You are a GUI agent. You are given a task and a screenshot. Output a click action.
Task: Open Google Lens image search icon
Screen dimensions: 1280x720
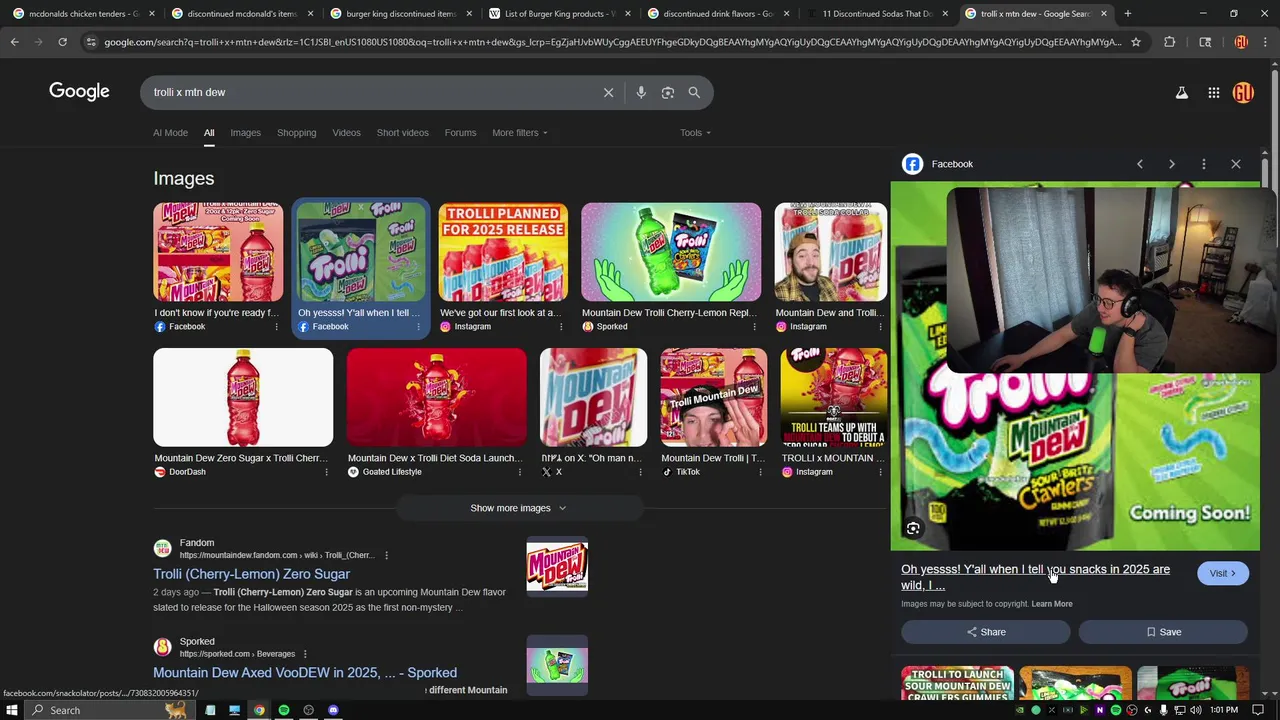[x=667, y=92]
